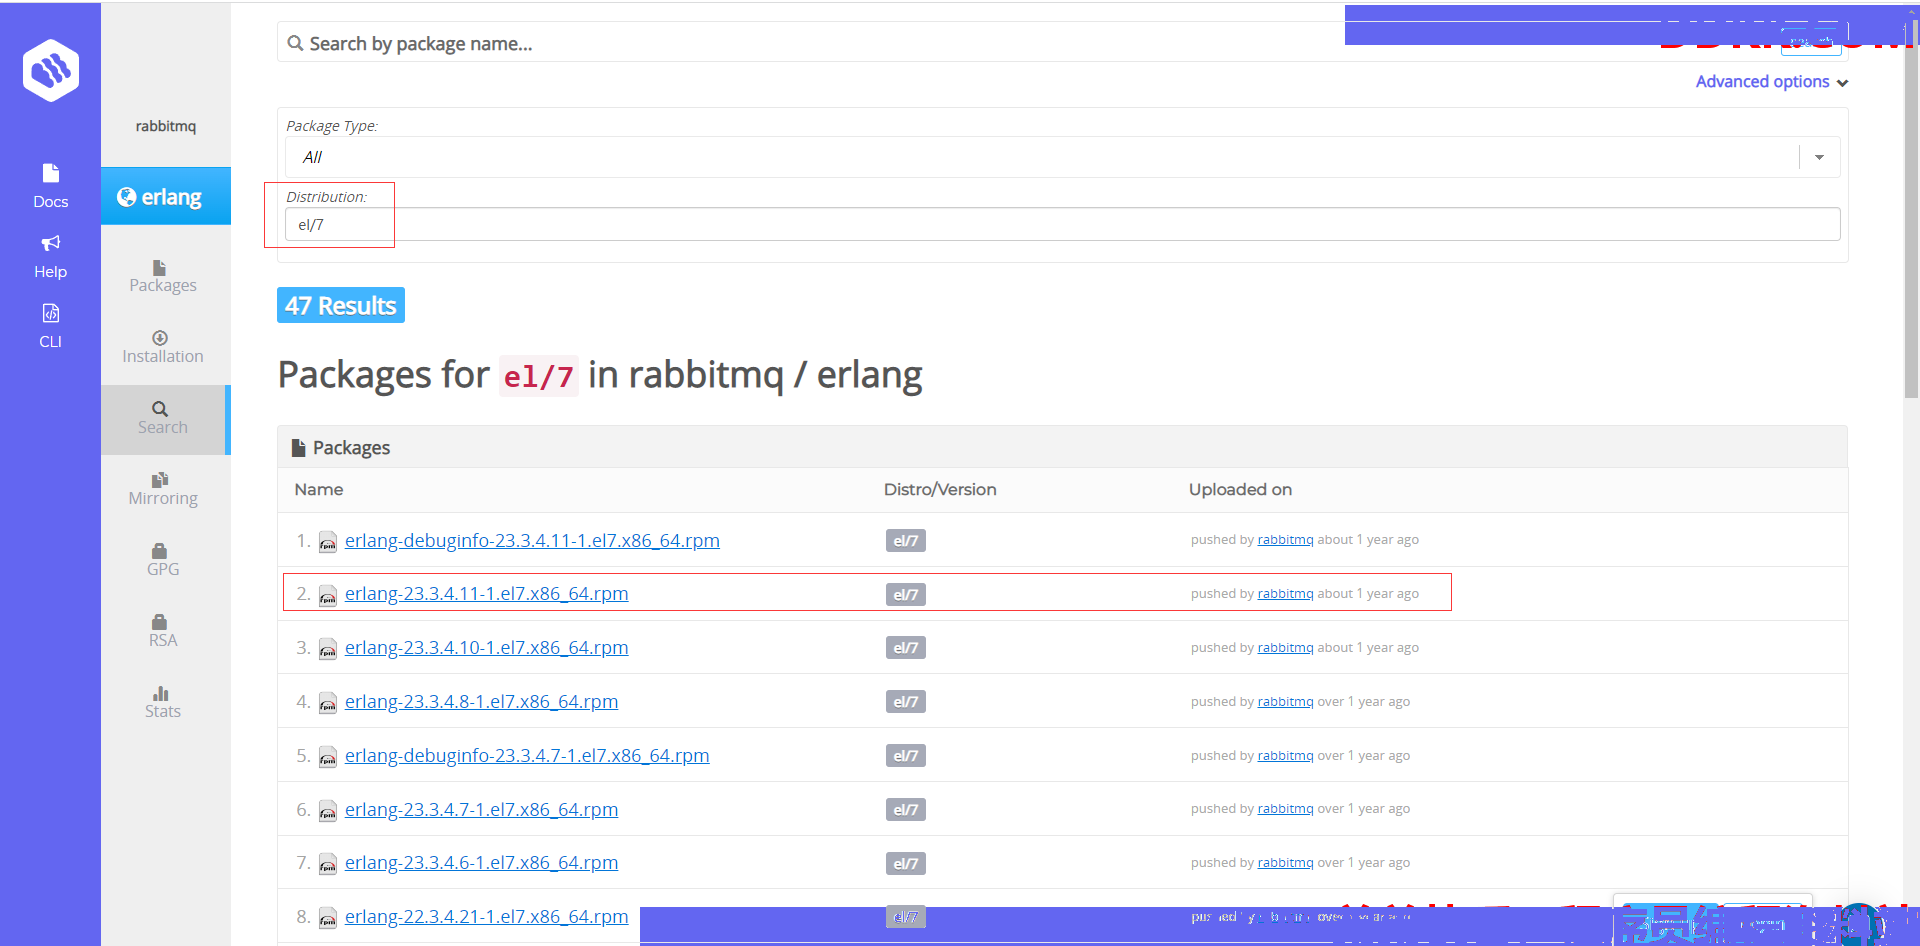Open erlang-debuginfo-23.3.4.11-1.el7 package link
This screenshot has width=1920, height=946.
532,540
